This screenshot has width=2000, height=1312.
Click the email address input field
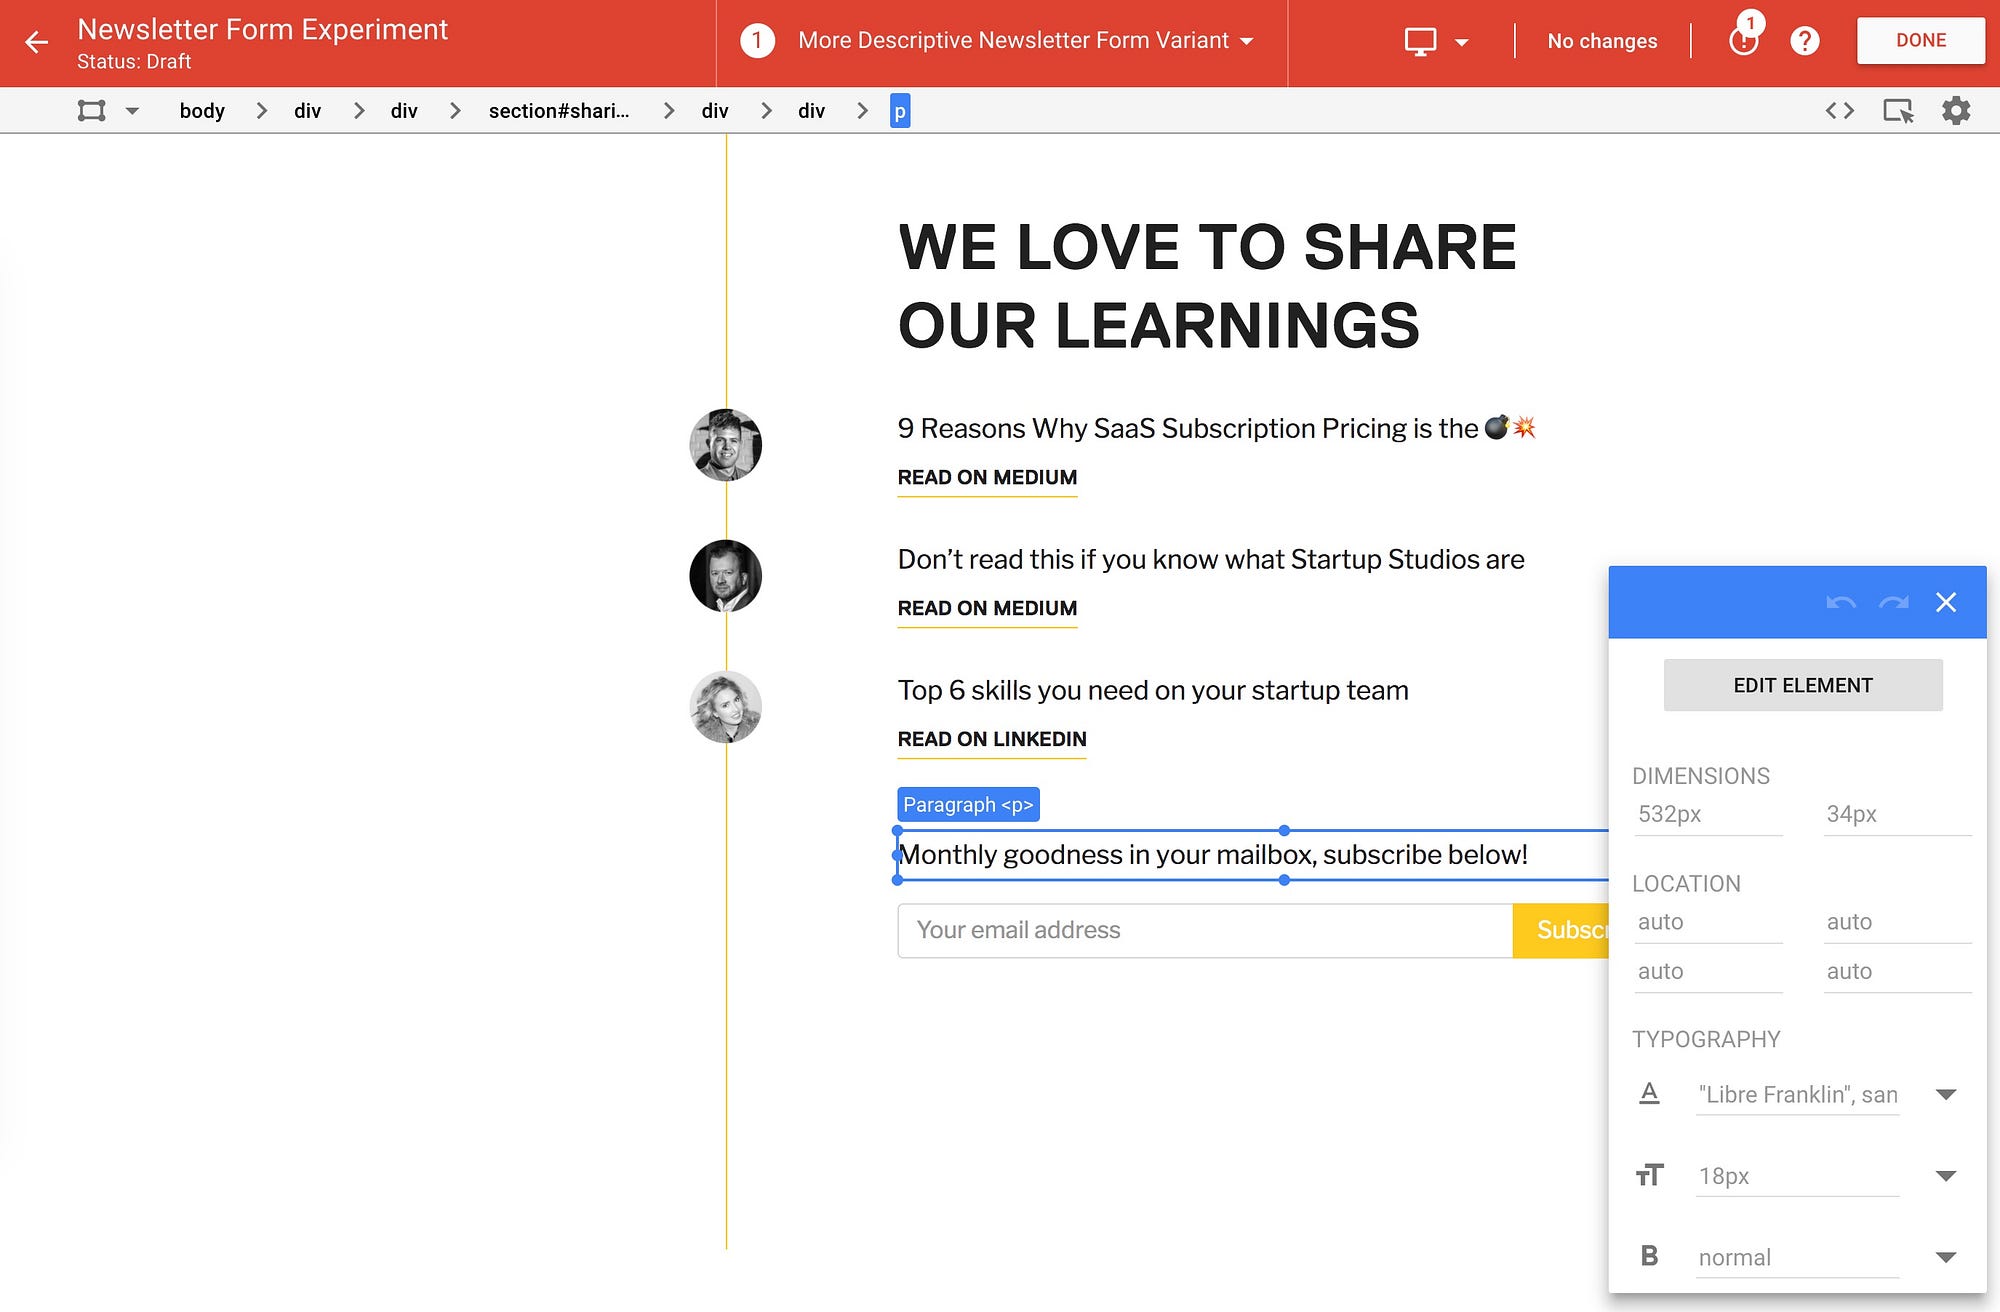click(x=1204, y=930)
